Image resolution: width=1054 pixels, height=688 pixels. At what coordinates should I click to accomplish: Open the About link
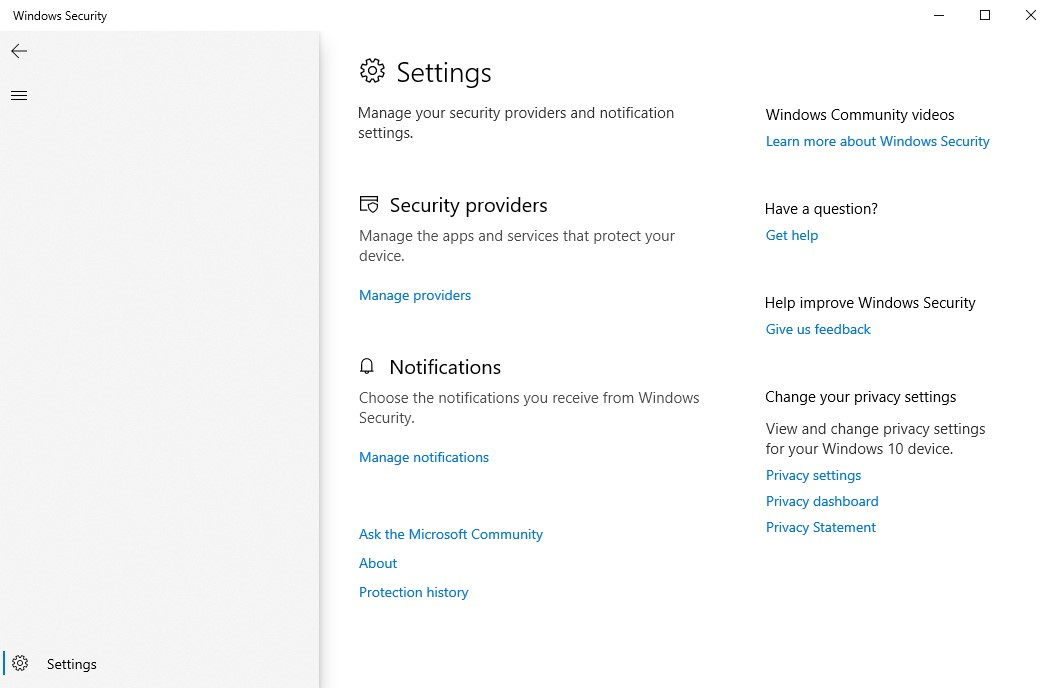click(378, 563)
